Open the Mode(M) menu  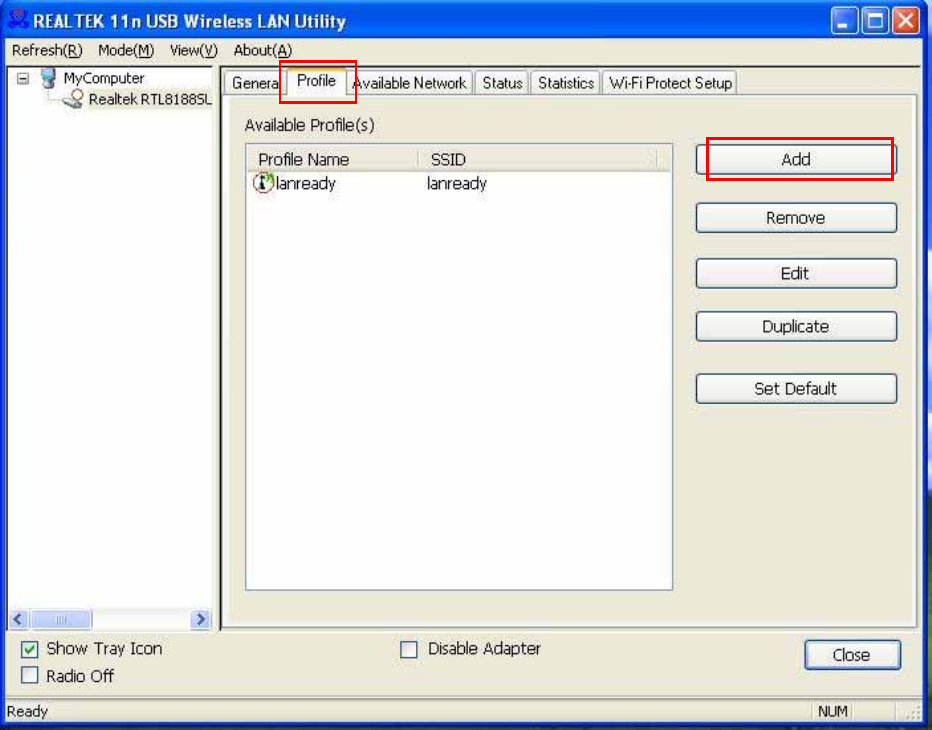click(x=126, y=51)
